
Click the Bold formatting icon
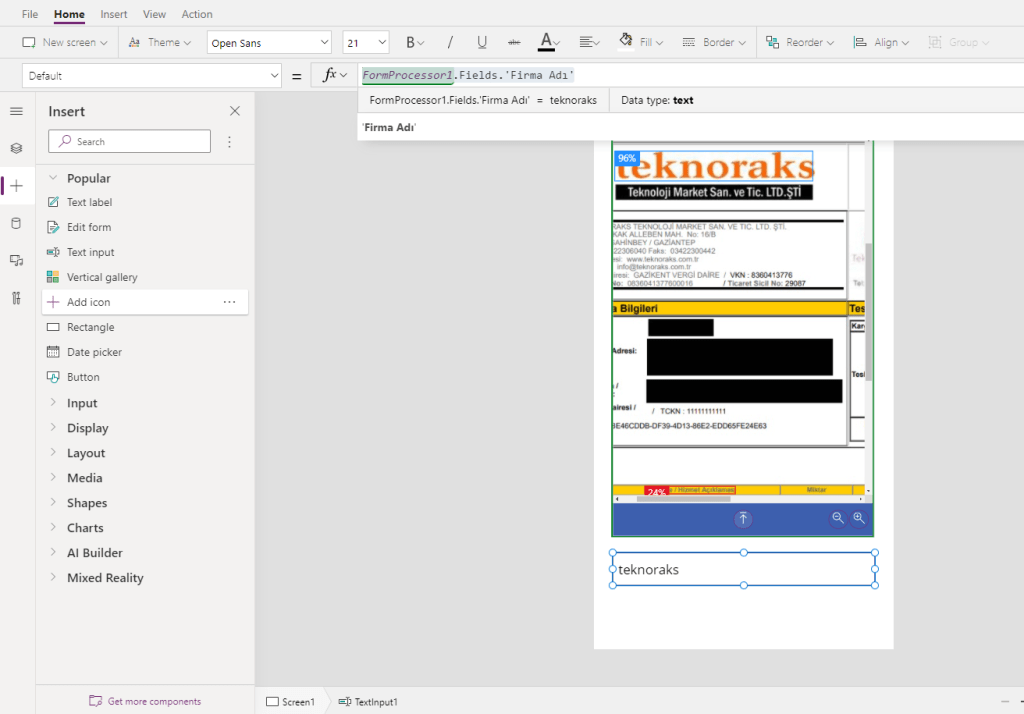(410, 43)
